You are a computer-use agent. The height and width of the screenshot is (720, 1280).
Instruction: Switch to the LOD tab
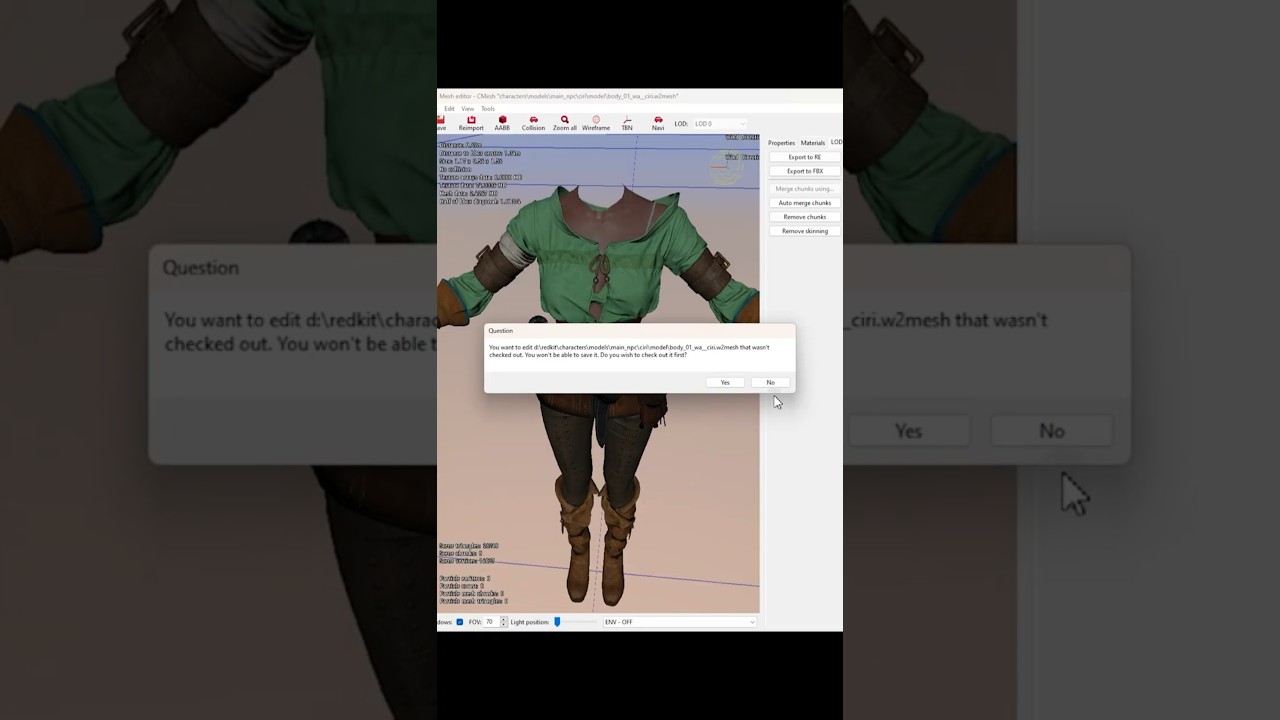coord(836,142)
